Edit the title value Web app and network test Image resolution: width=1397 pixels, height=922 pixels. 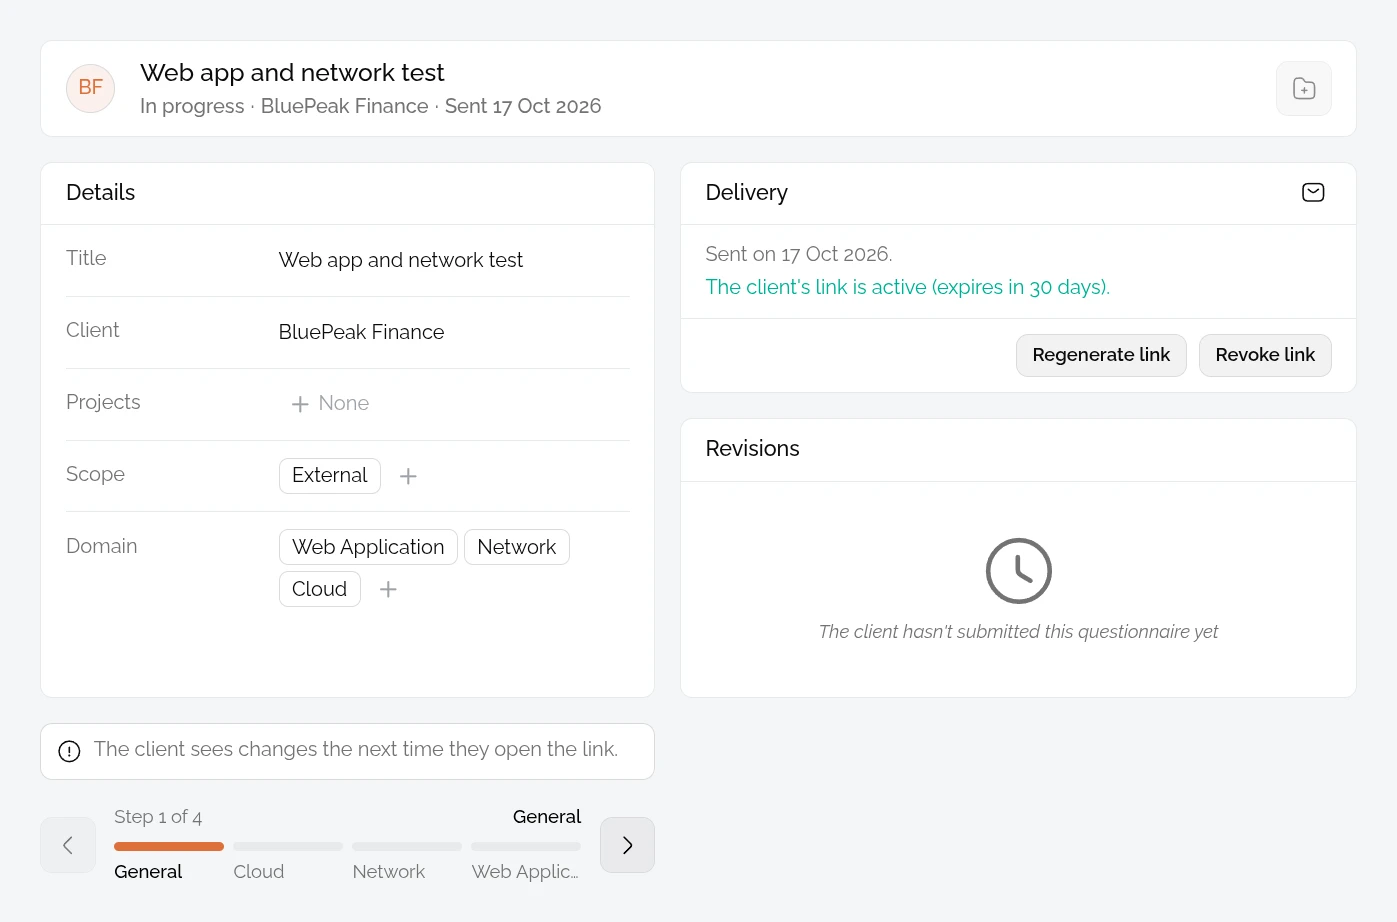pyautogui.click(x=401, y=260)
